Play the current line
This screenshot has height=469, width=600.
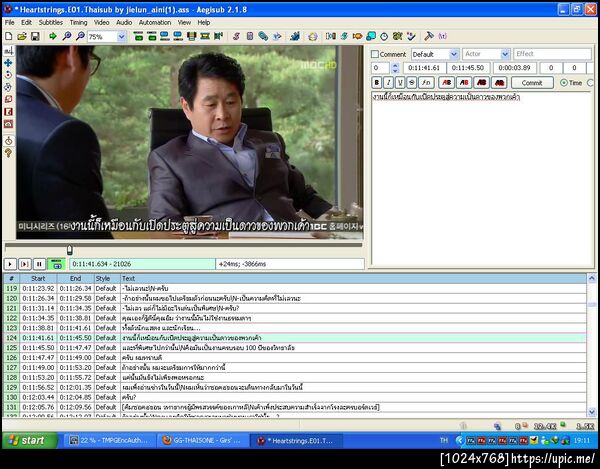click(25, 264)
